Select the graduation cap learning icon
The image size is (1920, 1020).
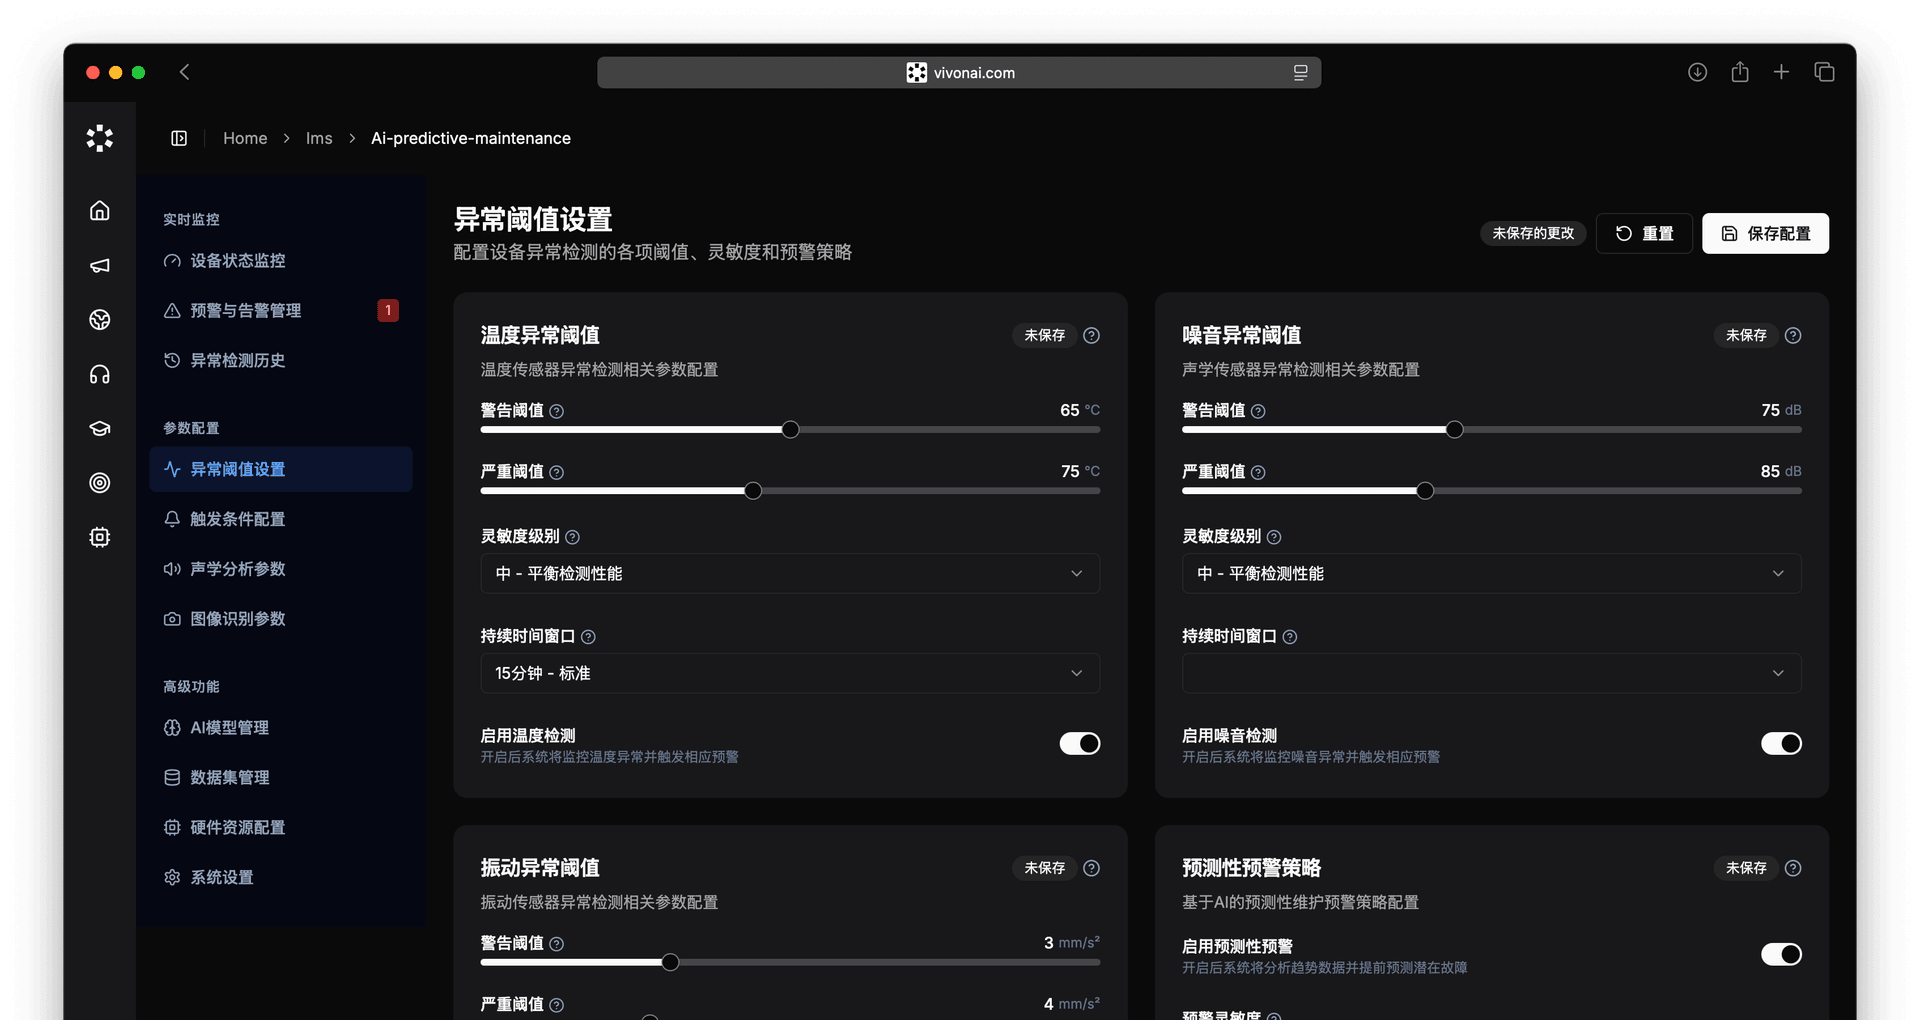100,428
